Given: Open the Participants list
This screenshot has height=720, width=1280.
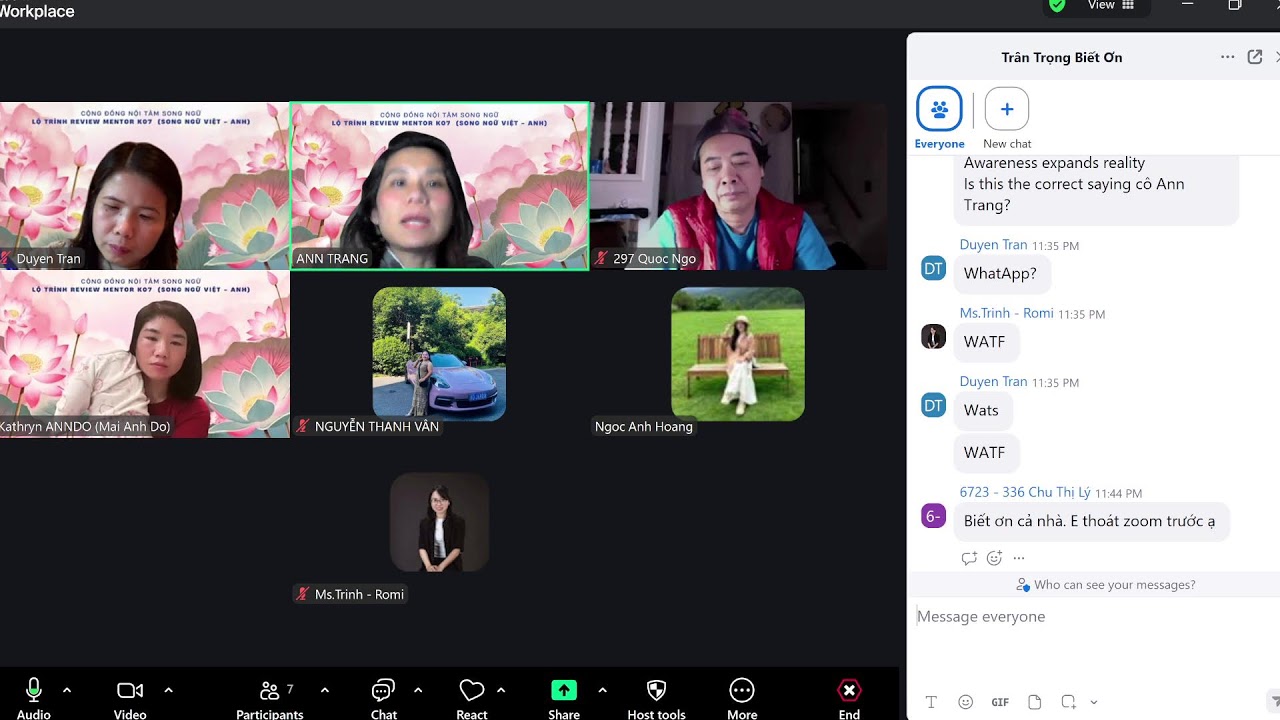Looking at the screenshot, I should (270, 697).
